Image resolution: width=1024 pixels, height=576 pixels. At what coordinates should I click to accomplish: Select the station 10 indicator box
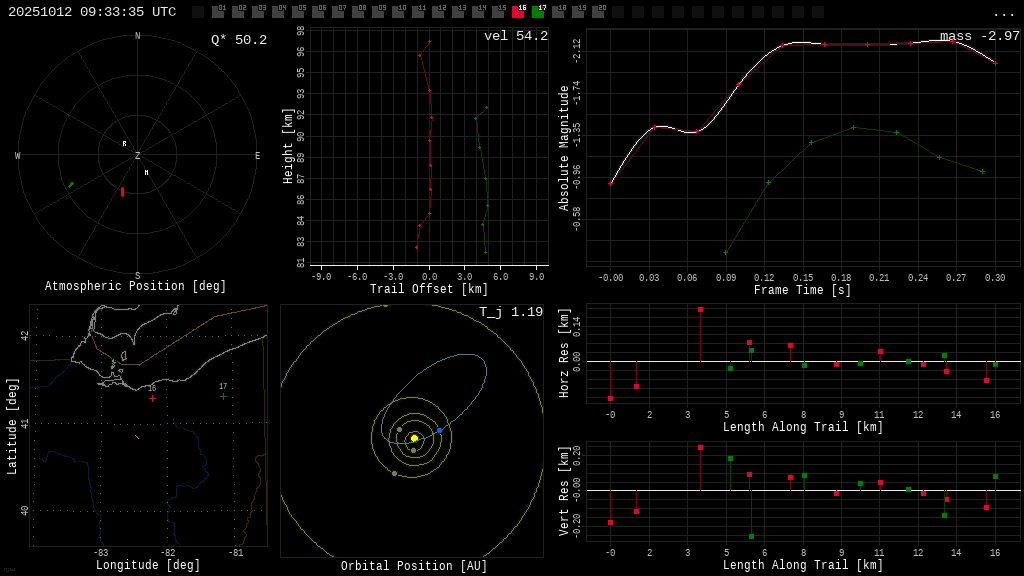coord(398,12)
